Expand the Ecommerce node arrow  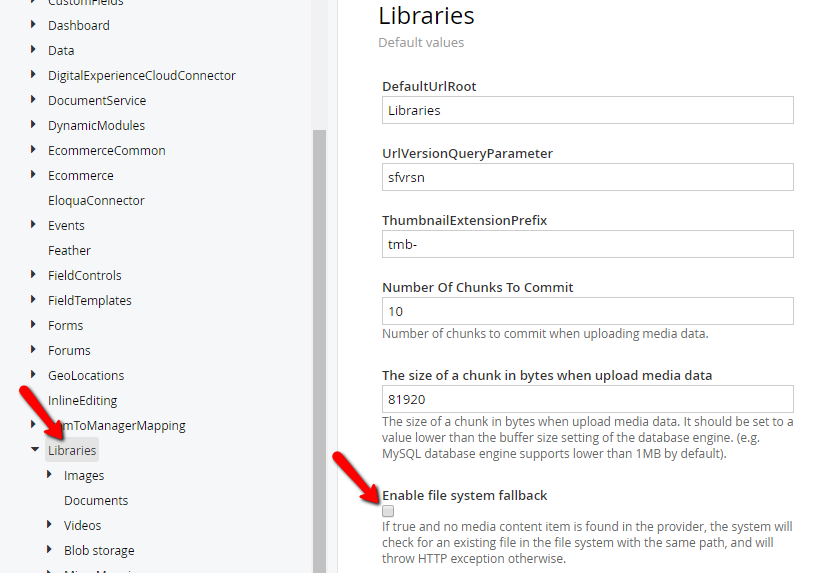[33, 174]
